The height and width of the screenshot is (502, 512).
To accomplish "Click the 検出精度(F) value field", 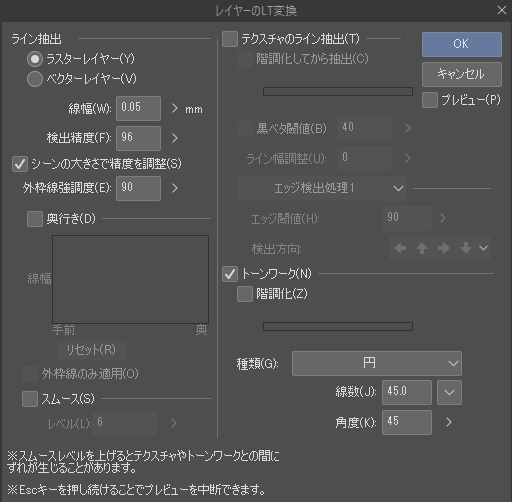I will pyautogui.click(x=138, y=138).
